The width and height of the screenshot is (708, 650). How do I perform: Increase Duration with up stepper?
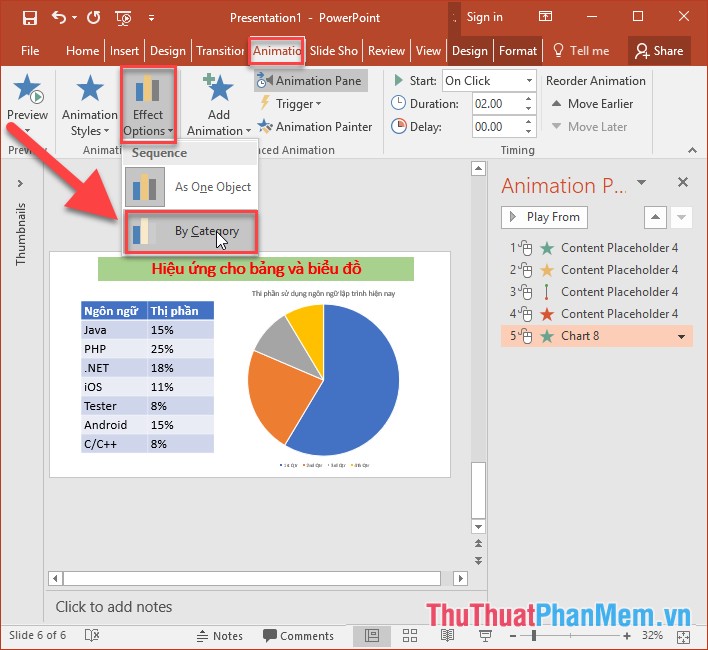tap(528, 99)
